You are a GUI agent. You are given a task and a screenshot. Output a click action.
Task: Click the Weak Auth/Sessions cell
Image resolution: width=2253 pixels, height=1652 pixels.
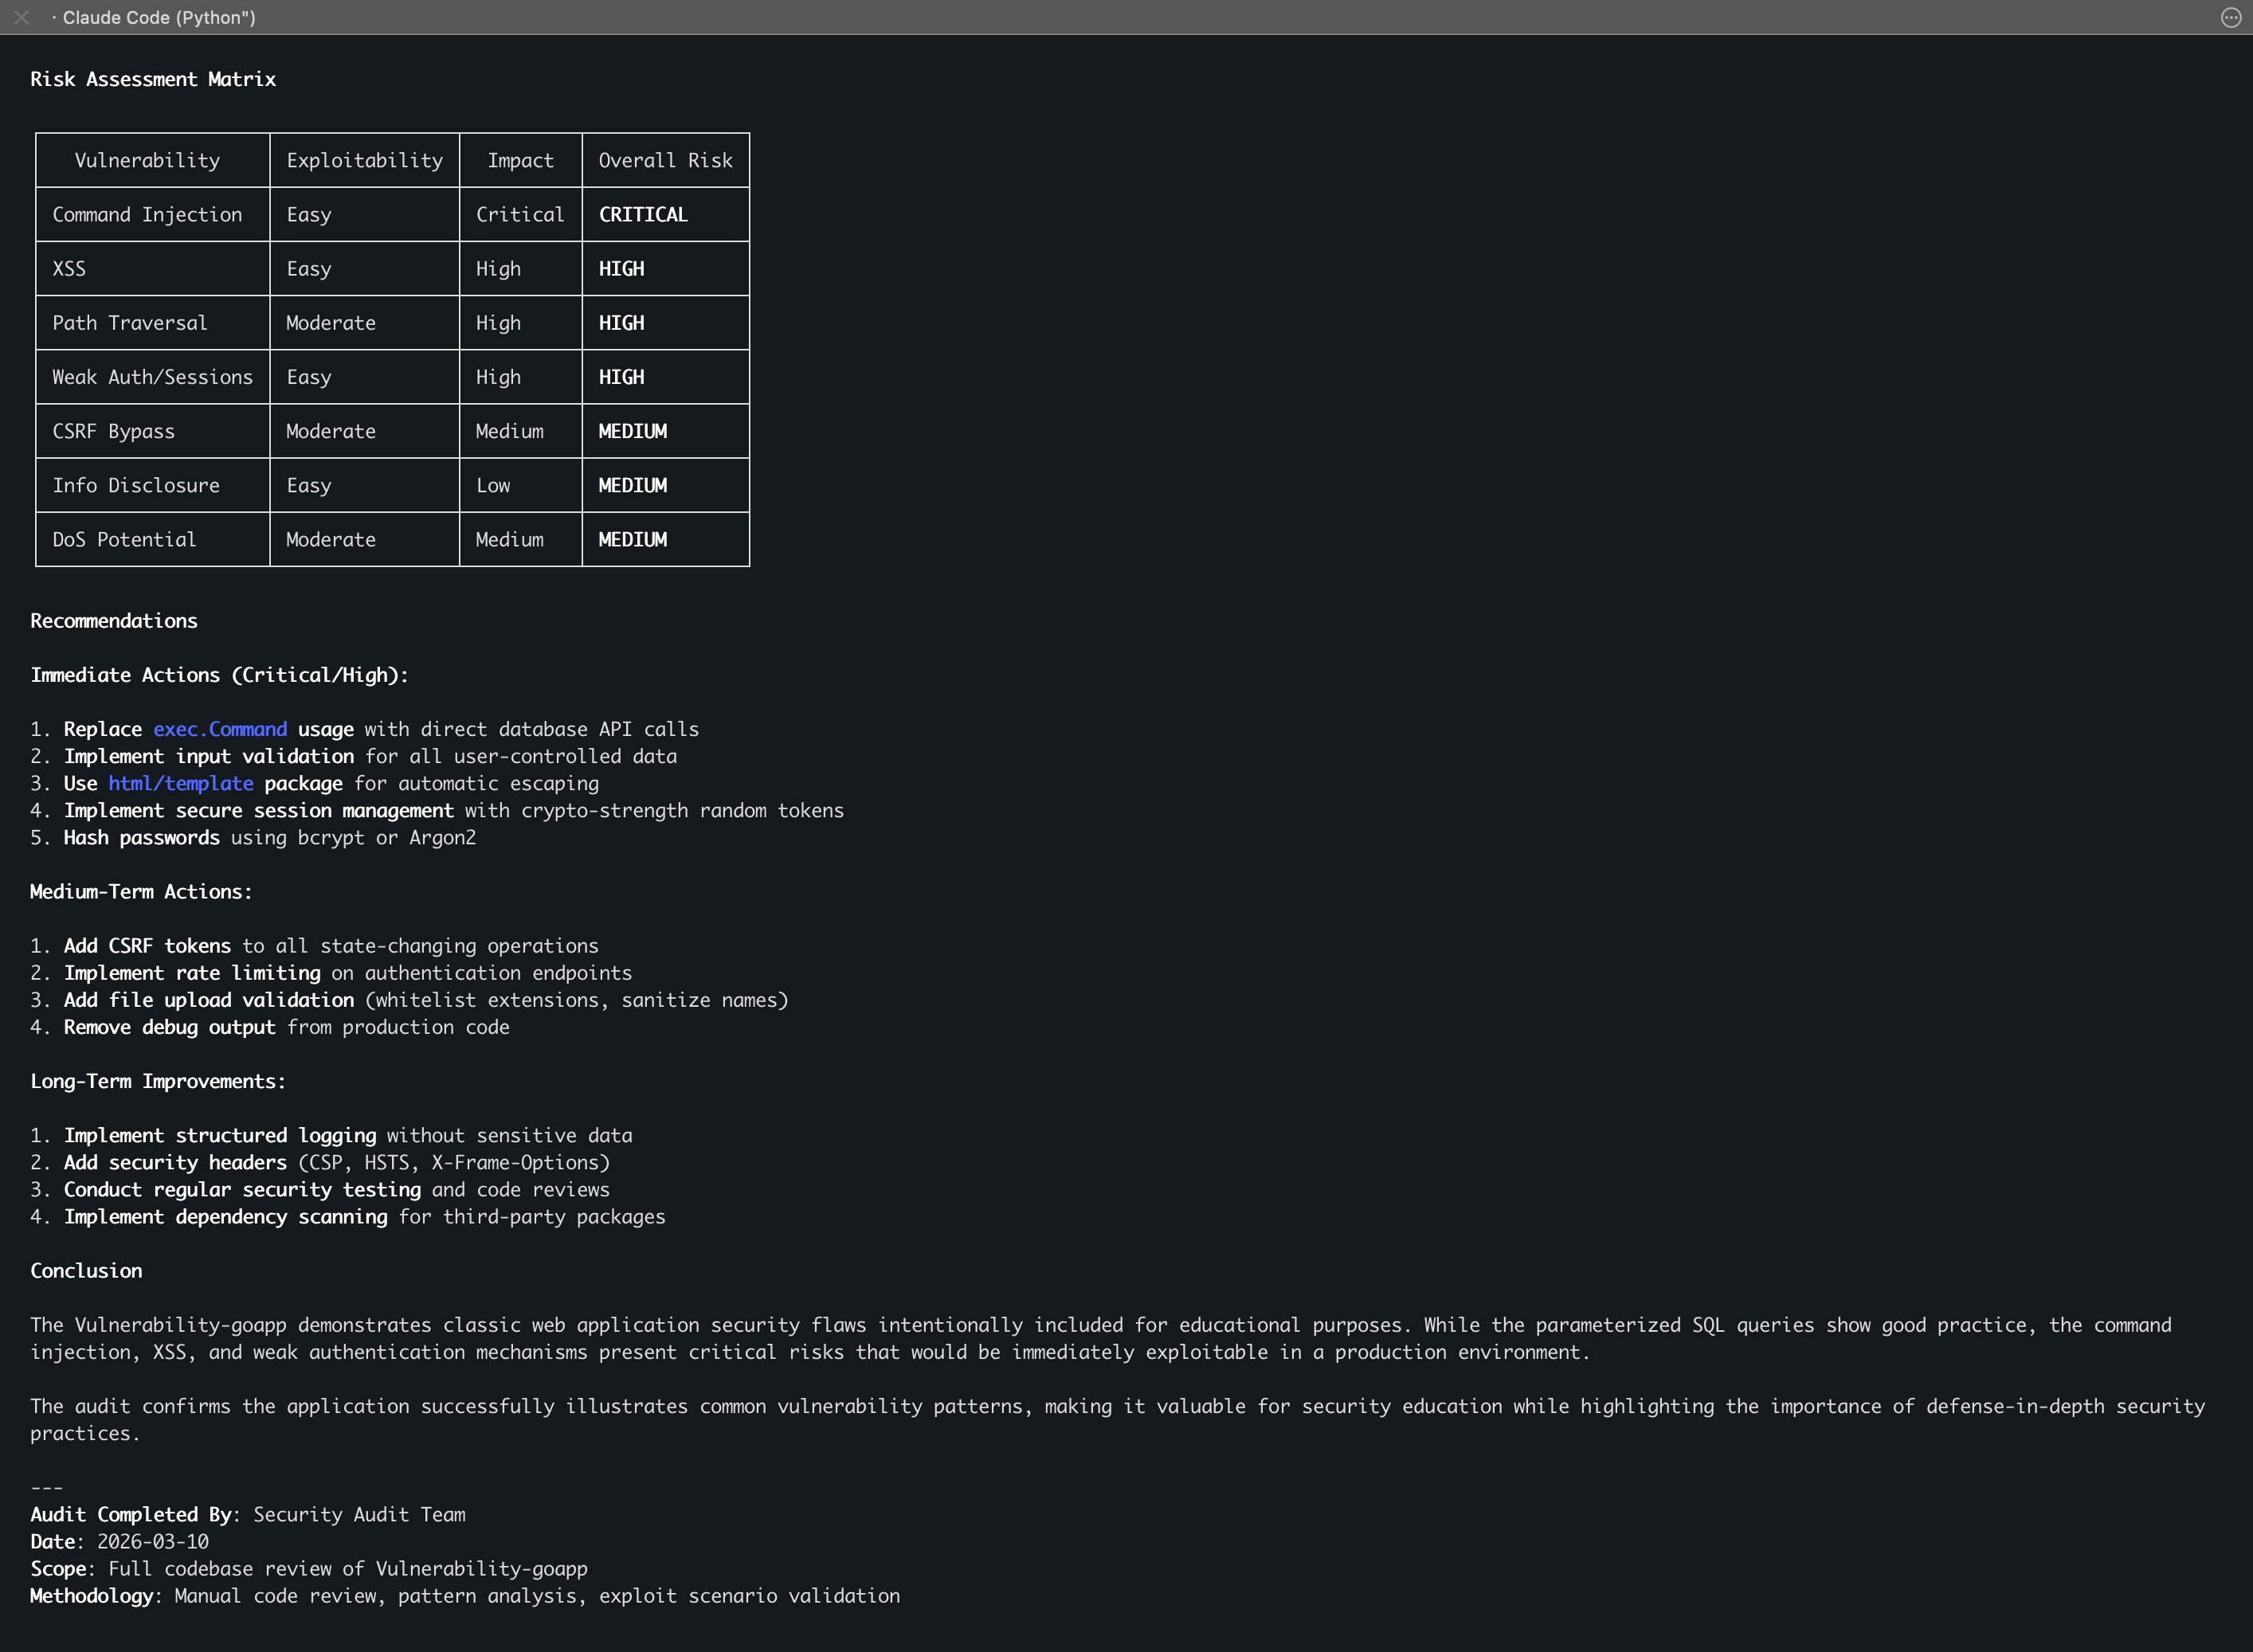tap(152, 377)
